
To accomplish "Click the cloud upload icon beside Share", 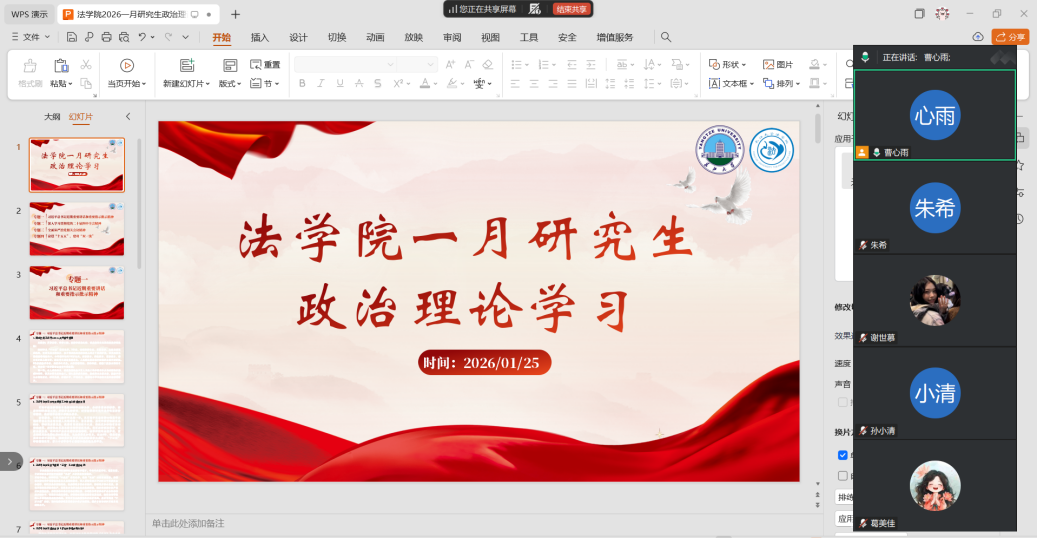I will (978, 37).
